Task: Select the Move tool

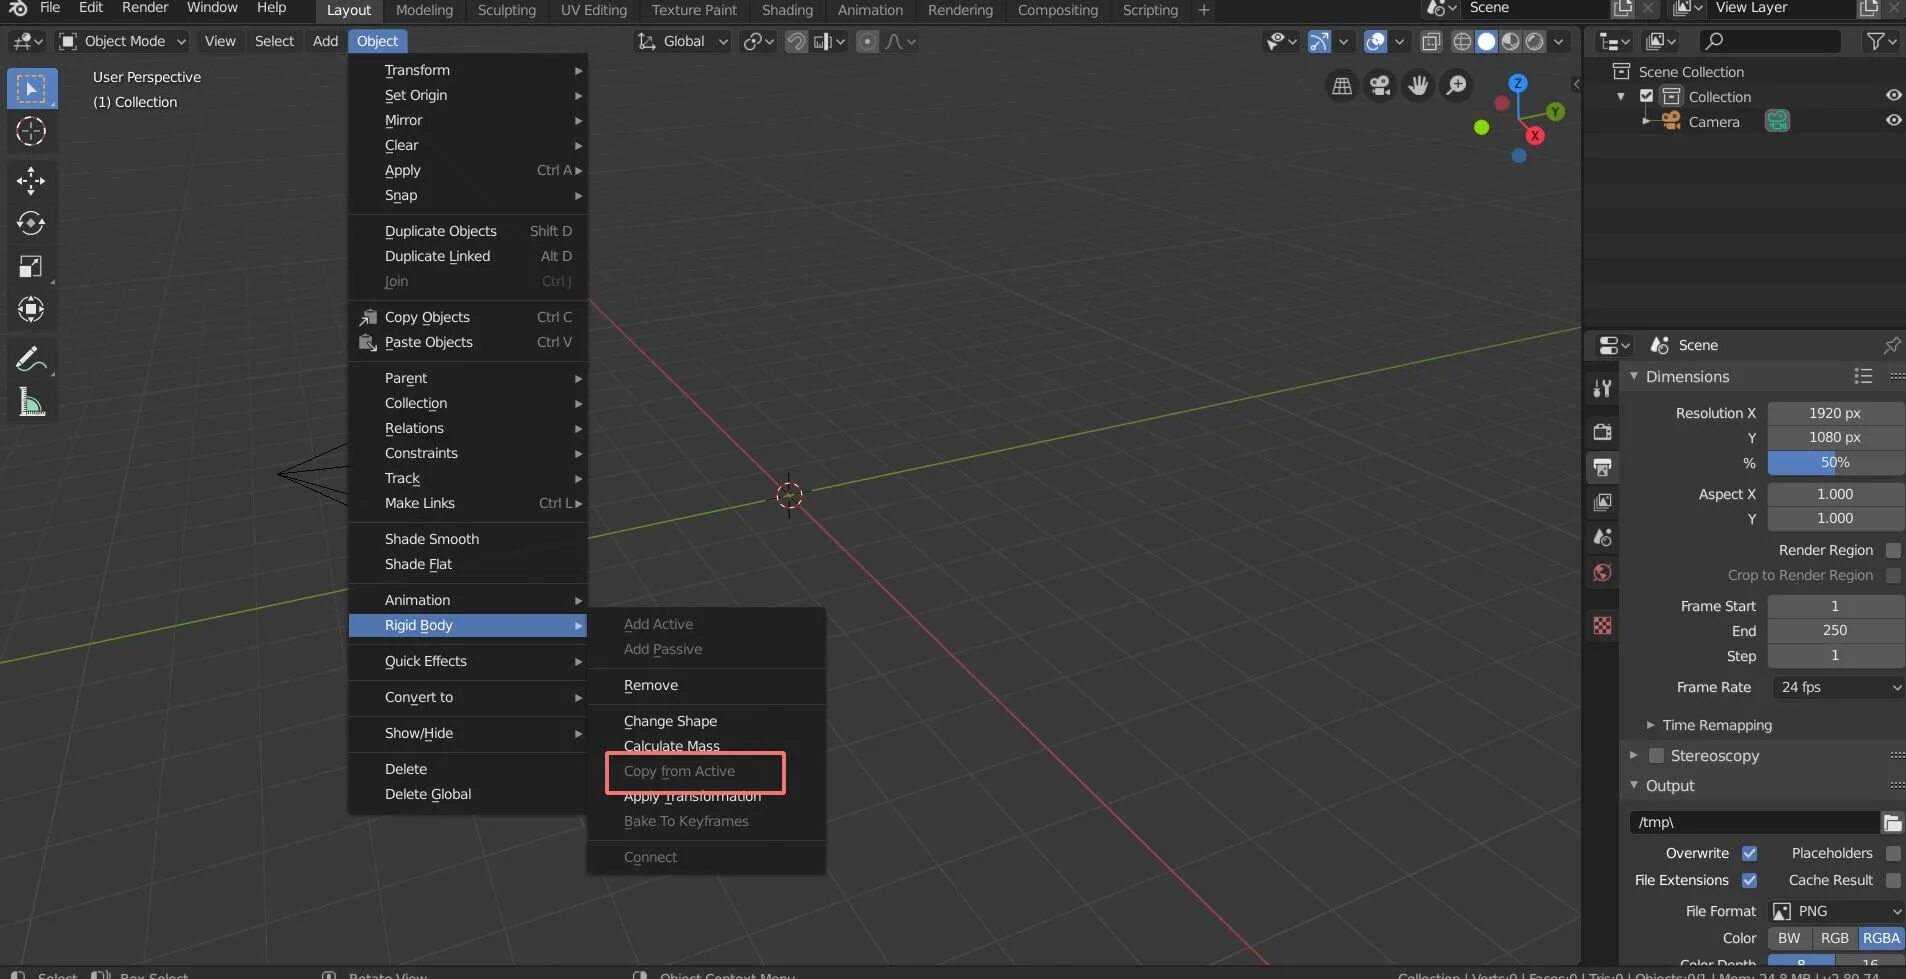Action: coord(31,181)
